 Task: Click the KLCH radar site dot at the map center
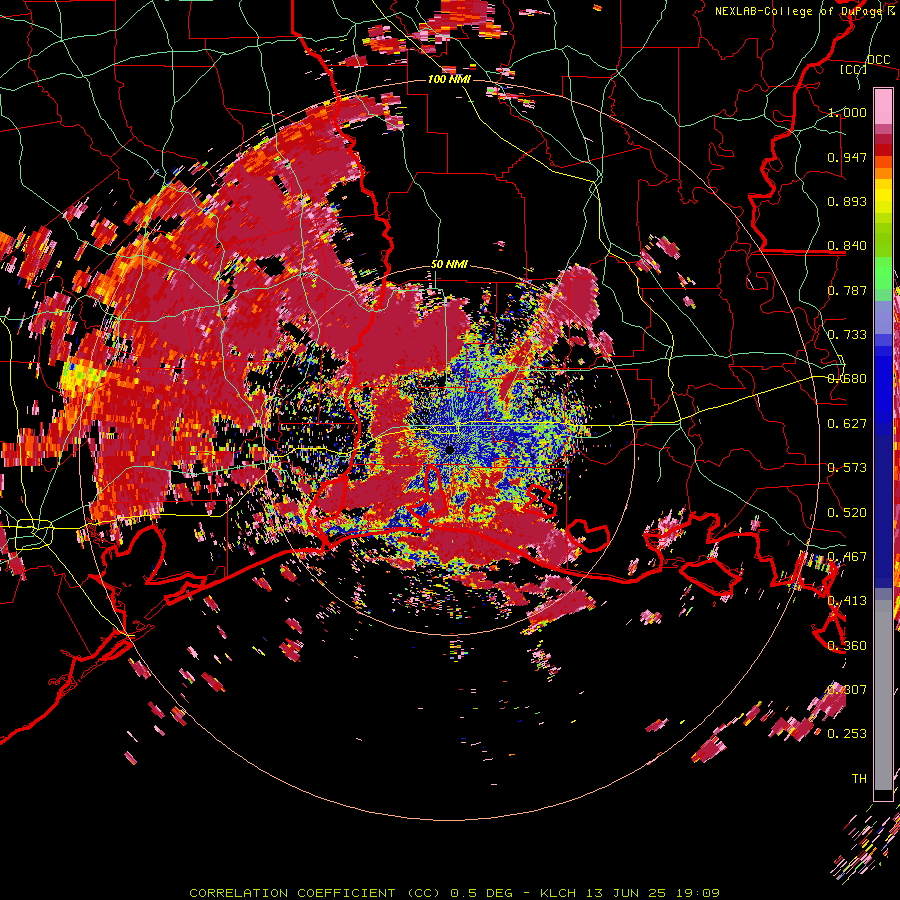click(x=449, y=450)
